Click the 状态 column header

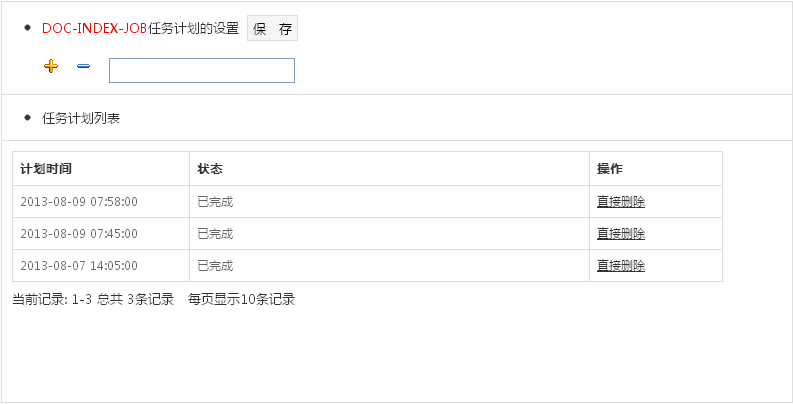click(210, 169)
